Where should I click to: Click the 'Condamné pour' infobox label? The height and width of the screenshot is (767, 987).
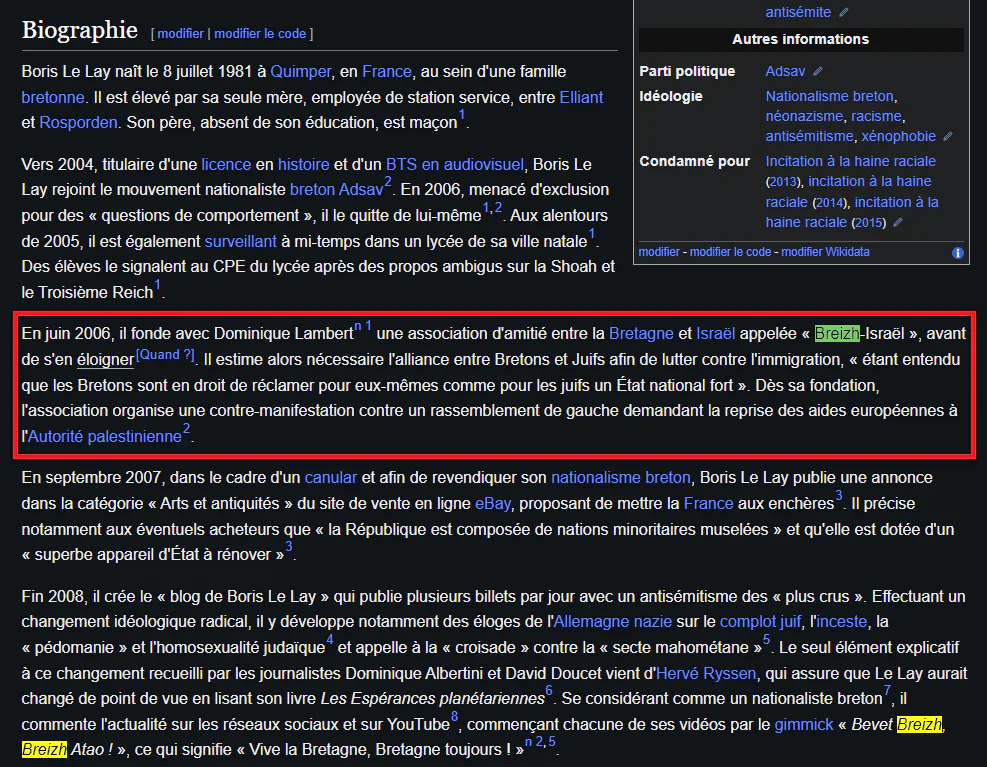(x=695, y=161)
